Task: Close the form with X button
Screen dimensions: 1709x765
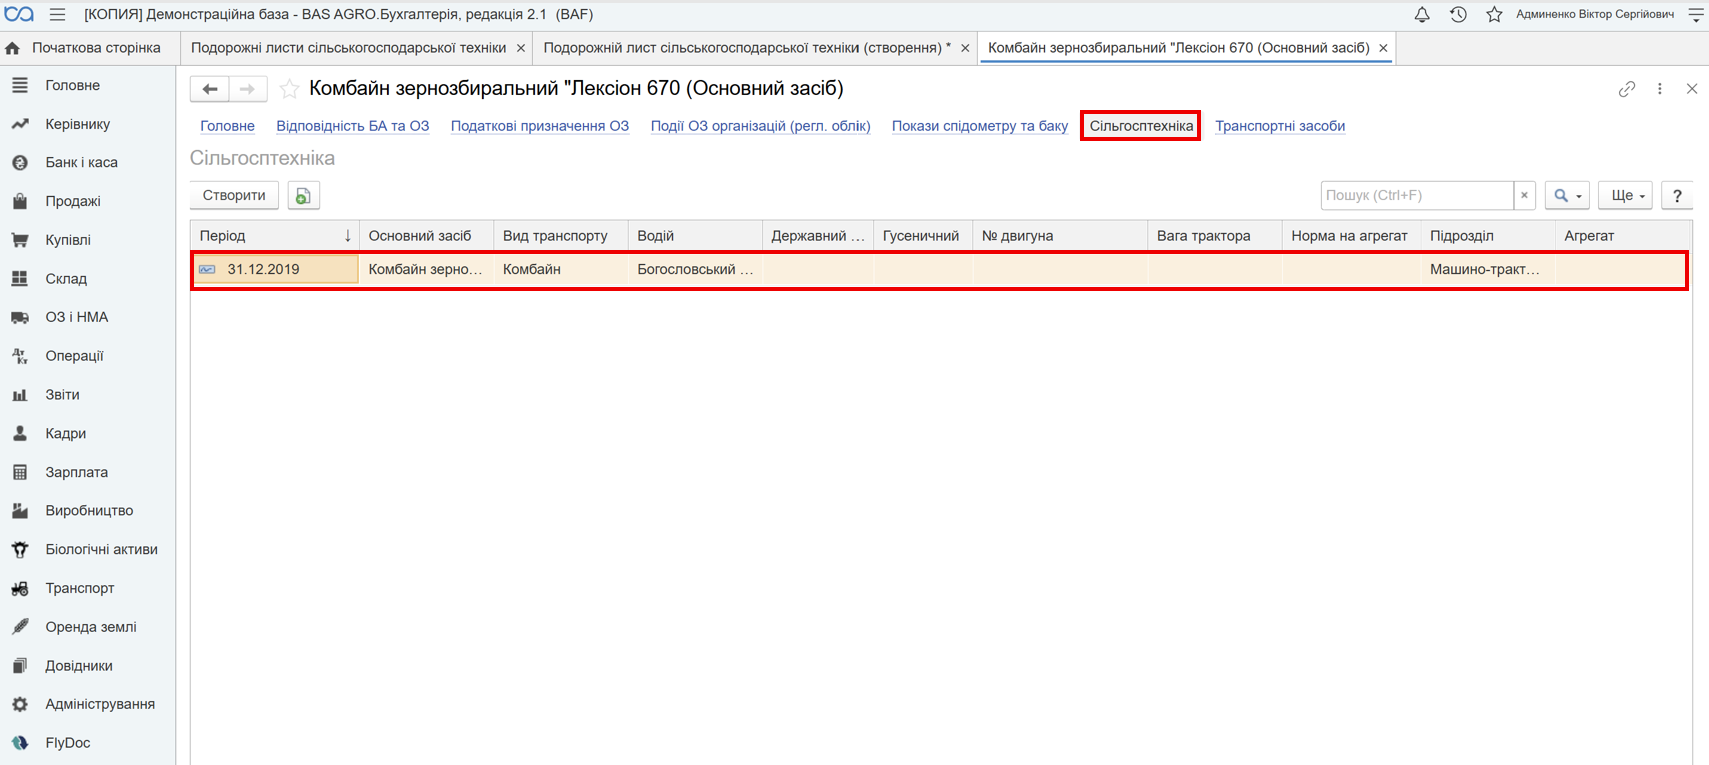Action: pos(1692,89)
